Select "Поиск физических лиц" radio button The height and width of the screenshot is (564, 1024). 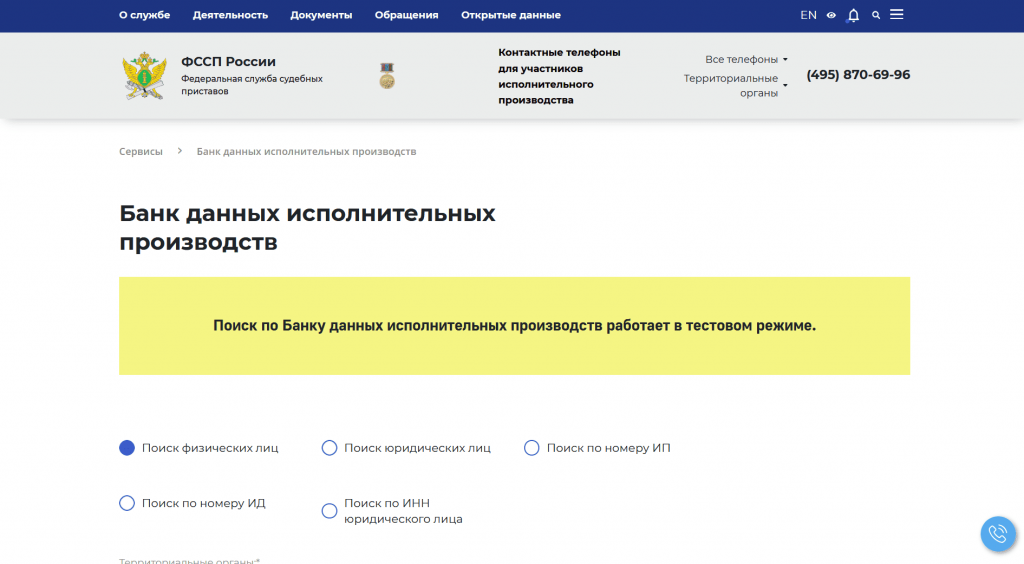[x=127, y=448]
